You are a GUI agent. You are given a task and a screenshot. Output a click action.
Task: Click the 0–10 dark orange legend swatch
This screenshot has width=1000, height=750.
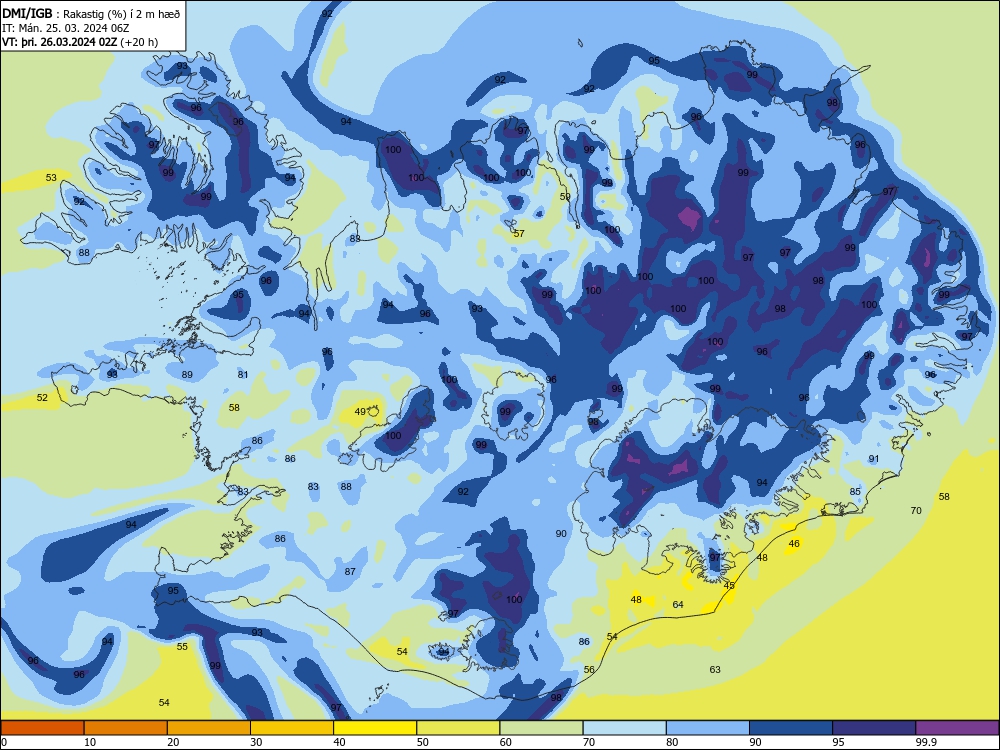tap(42, 728)
